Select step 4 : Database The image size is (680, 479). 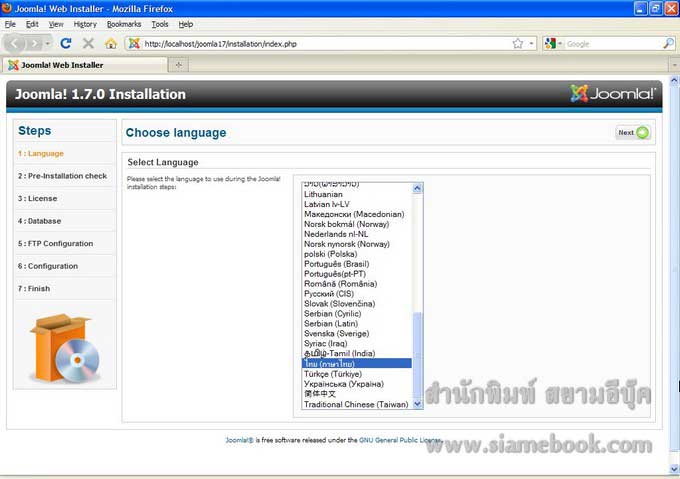tap(39, 221)
